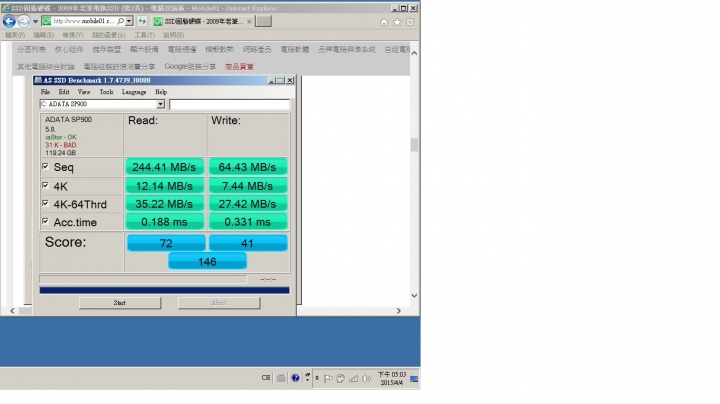Click the IE Home icon
Screen dimensions: 720x404
384,22
